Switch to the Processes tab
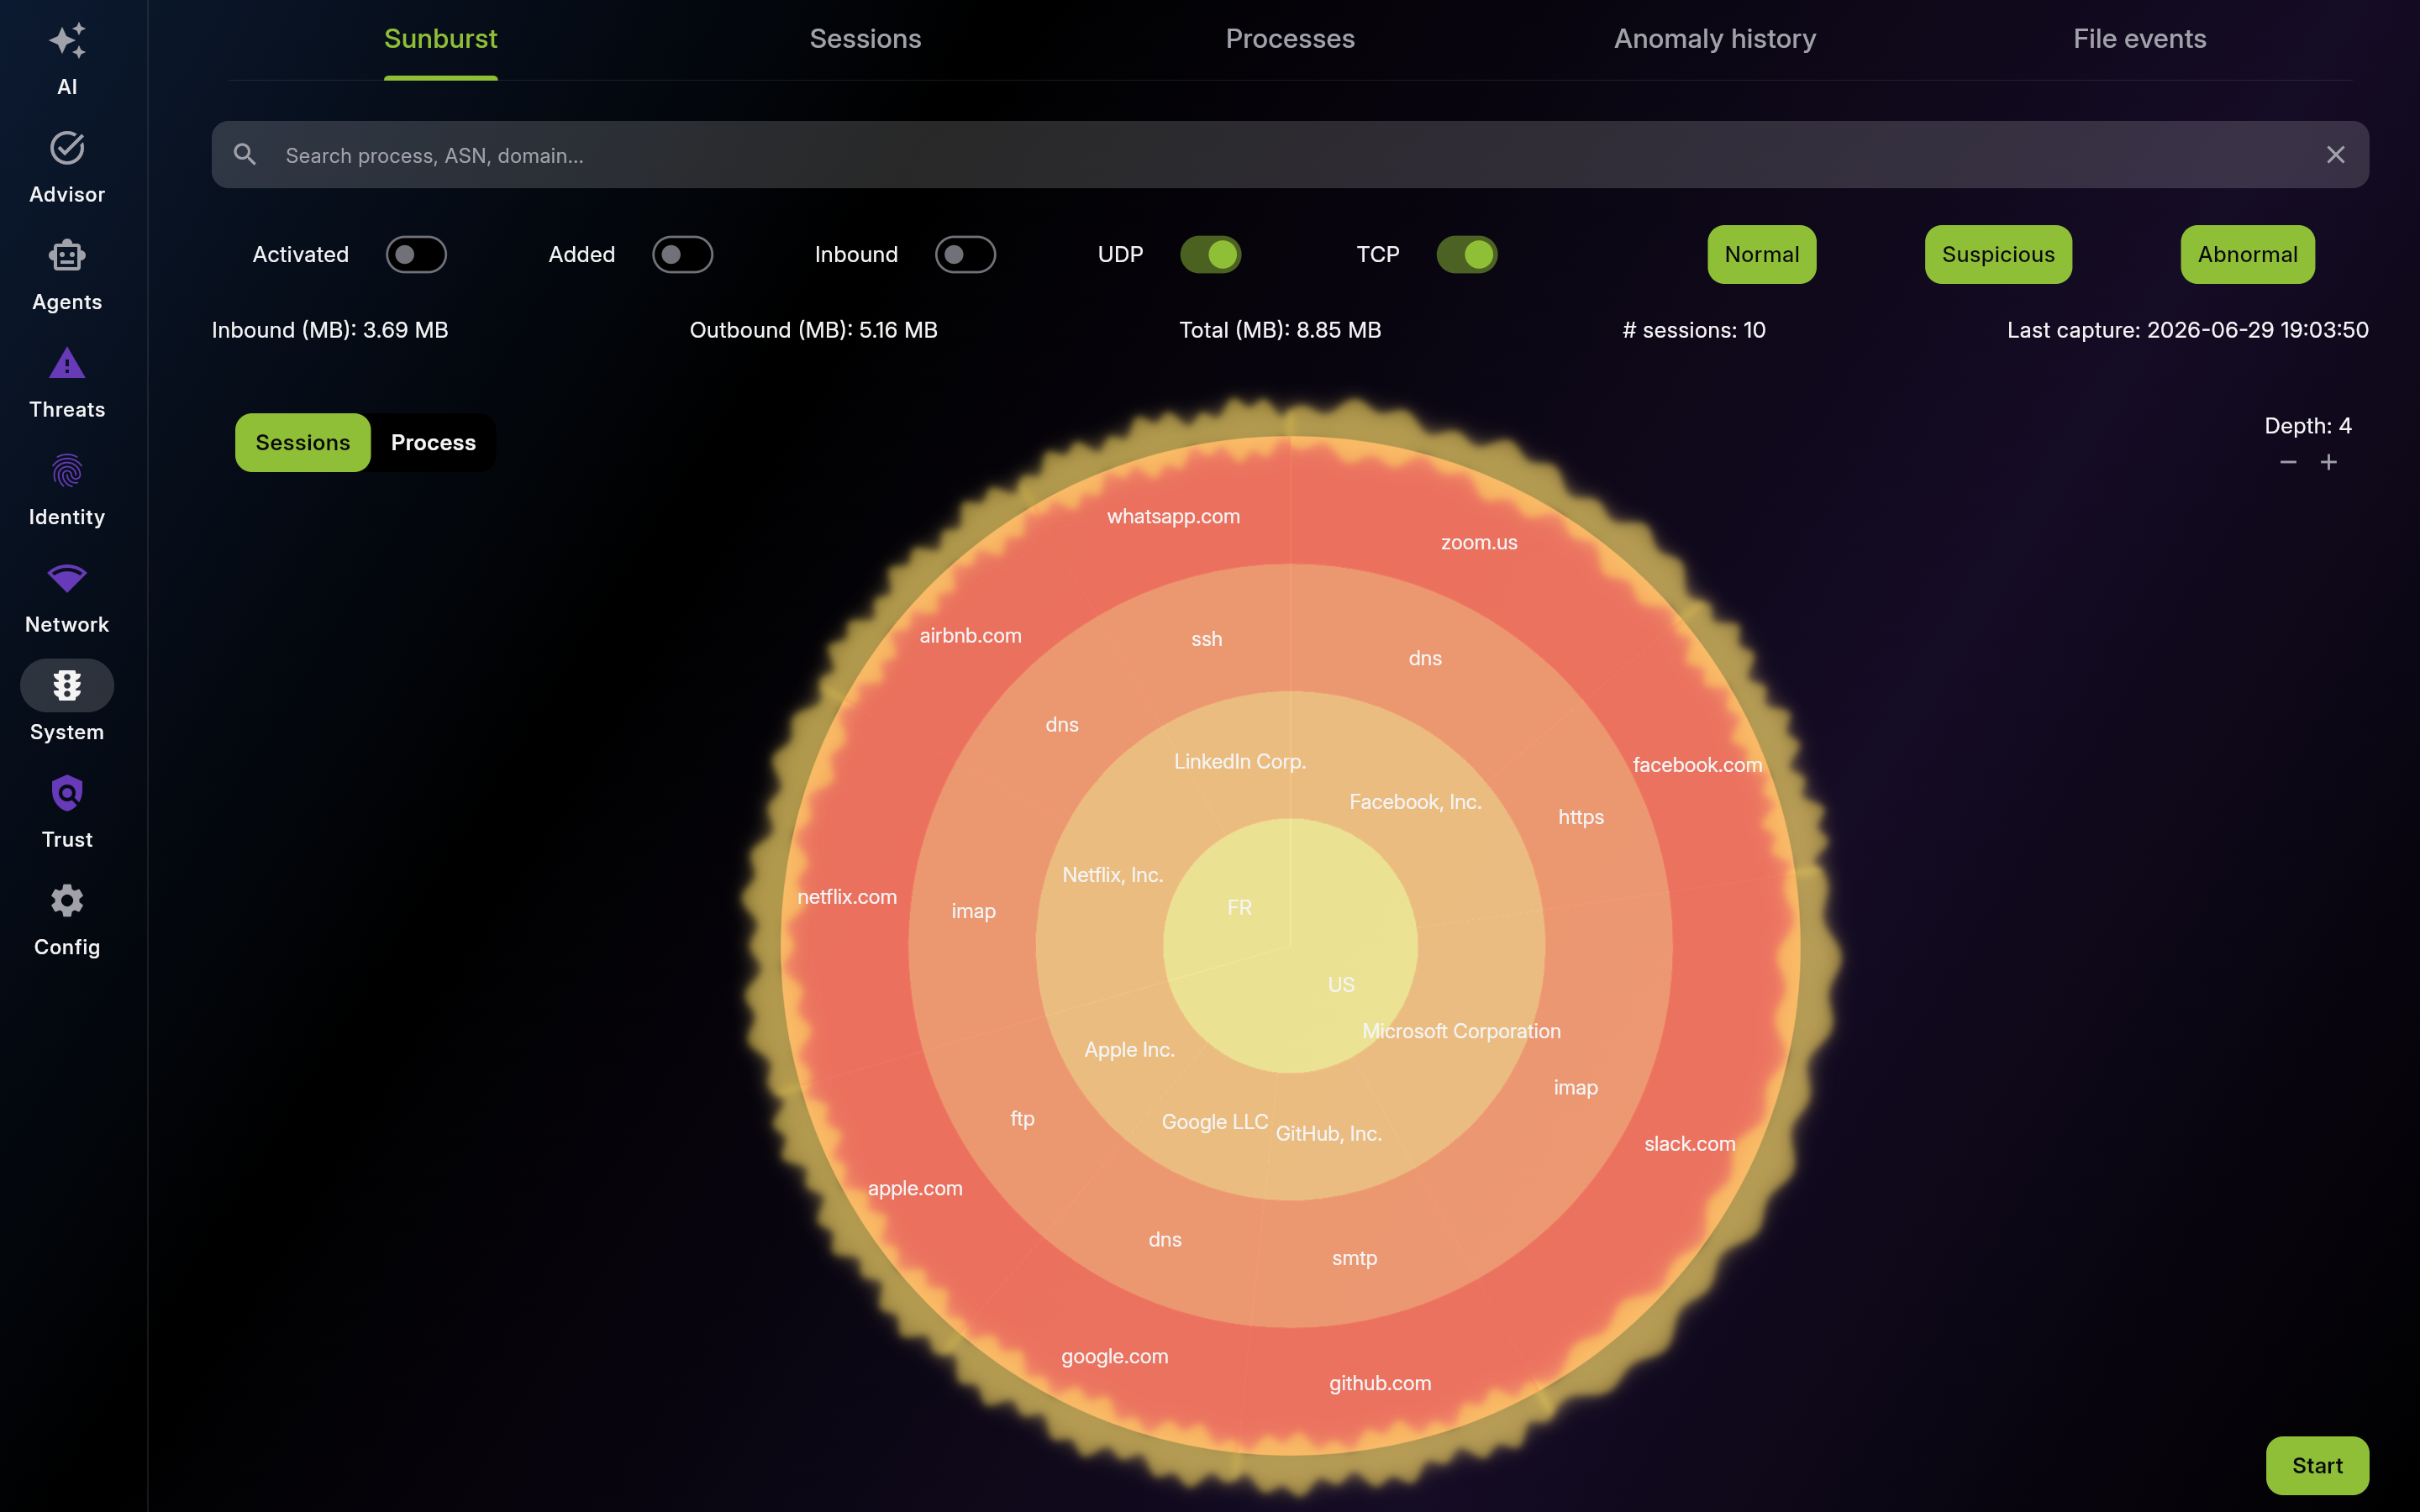The image size is (2420, 1512). point(1290,39)
